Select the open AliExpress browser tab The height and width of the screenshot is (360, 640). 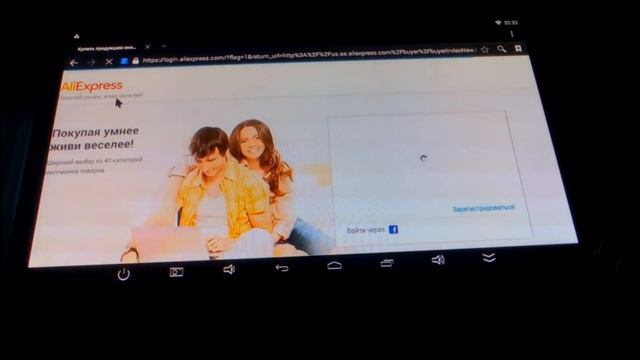[107, 49]
